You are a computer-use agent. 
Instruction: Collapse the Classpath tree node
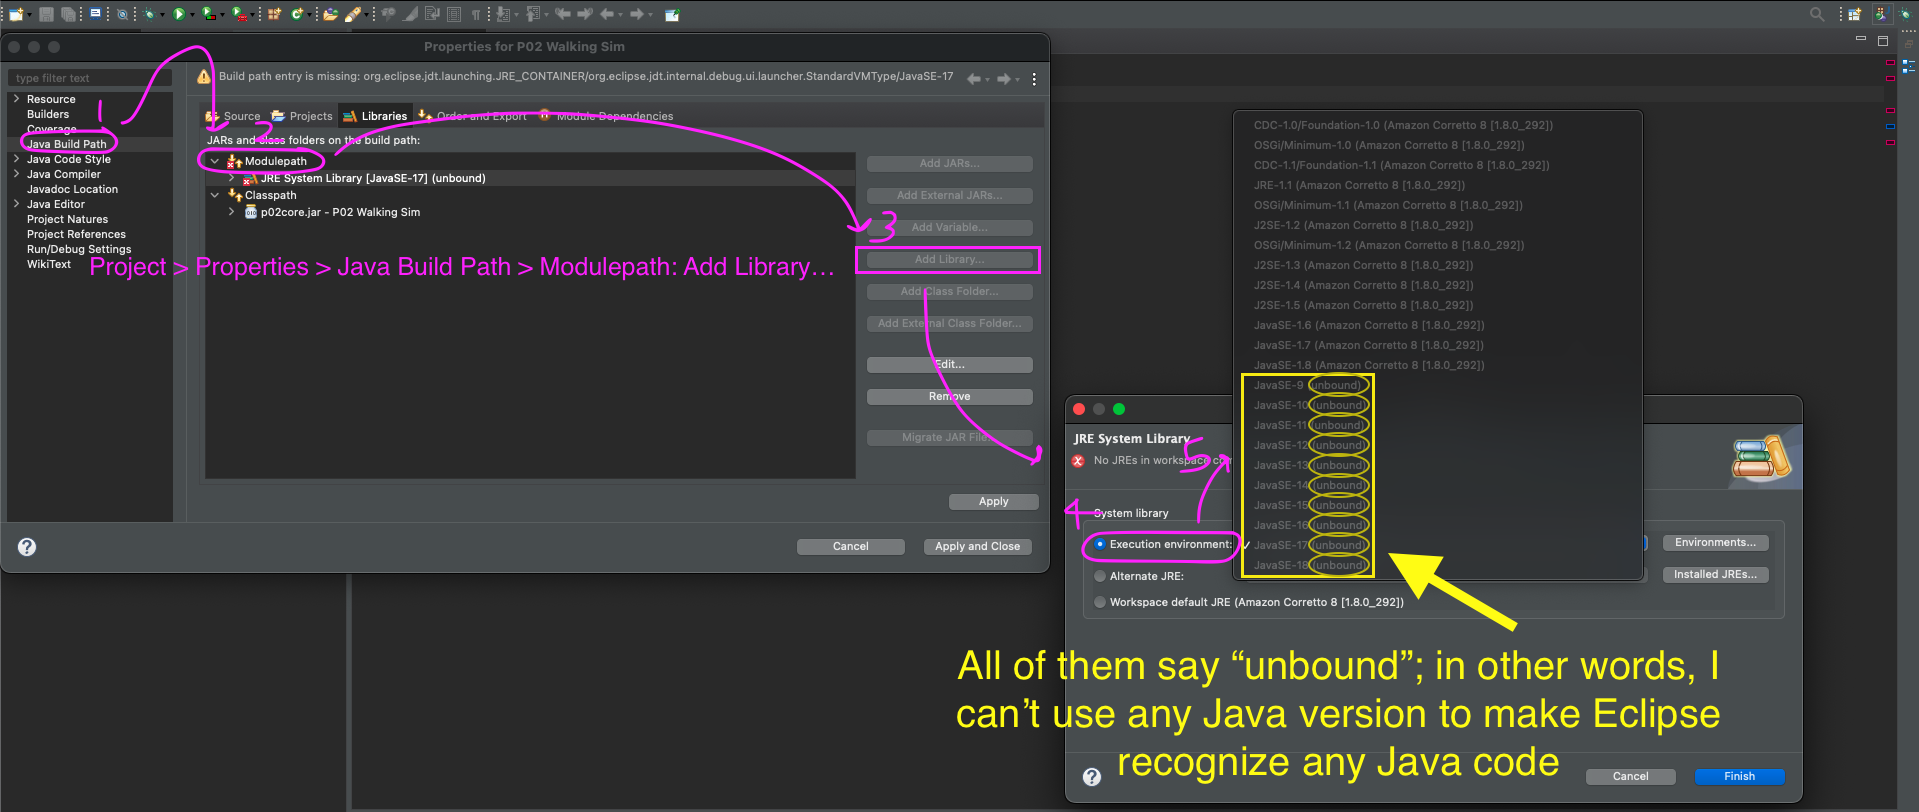[x=214, y=195]
